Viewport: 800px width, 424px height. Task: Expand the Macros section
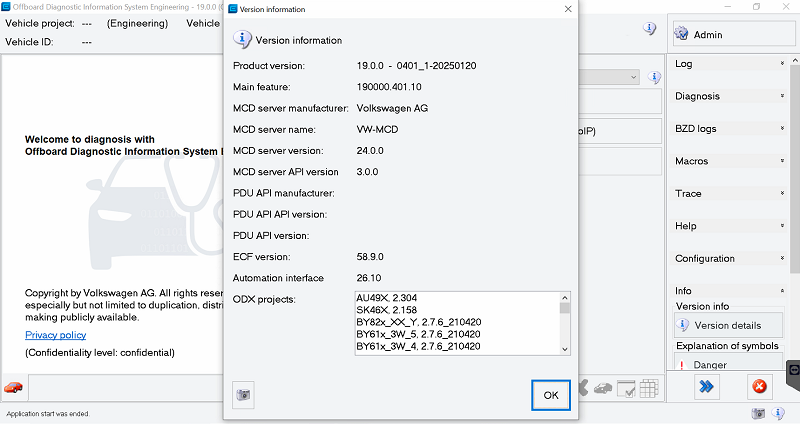pos(730,161)
